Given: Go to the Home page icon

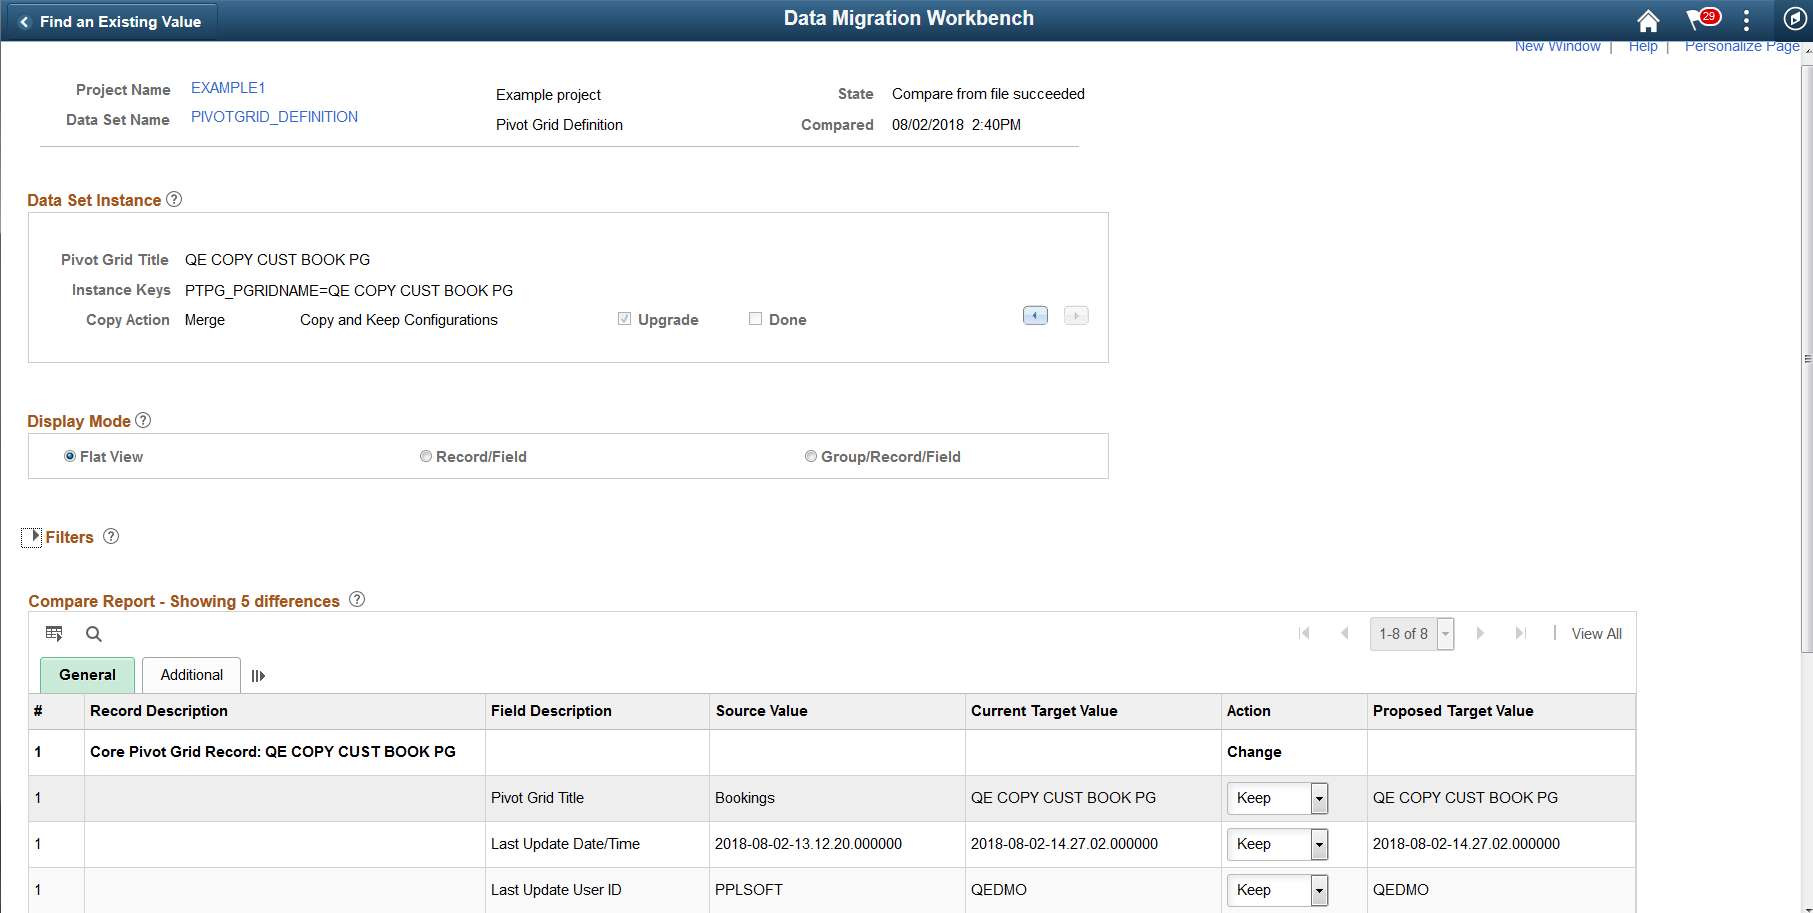Looking at the screenshot, I should 1648,20.
